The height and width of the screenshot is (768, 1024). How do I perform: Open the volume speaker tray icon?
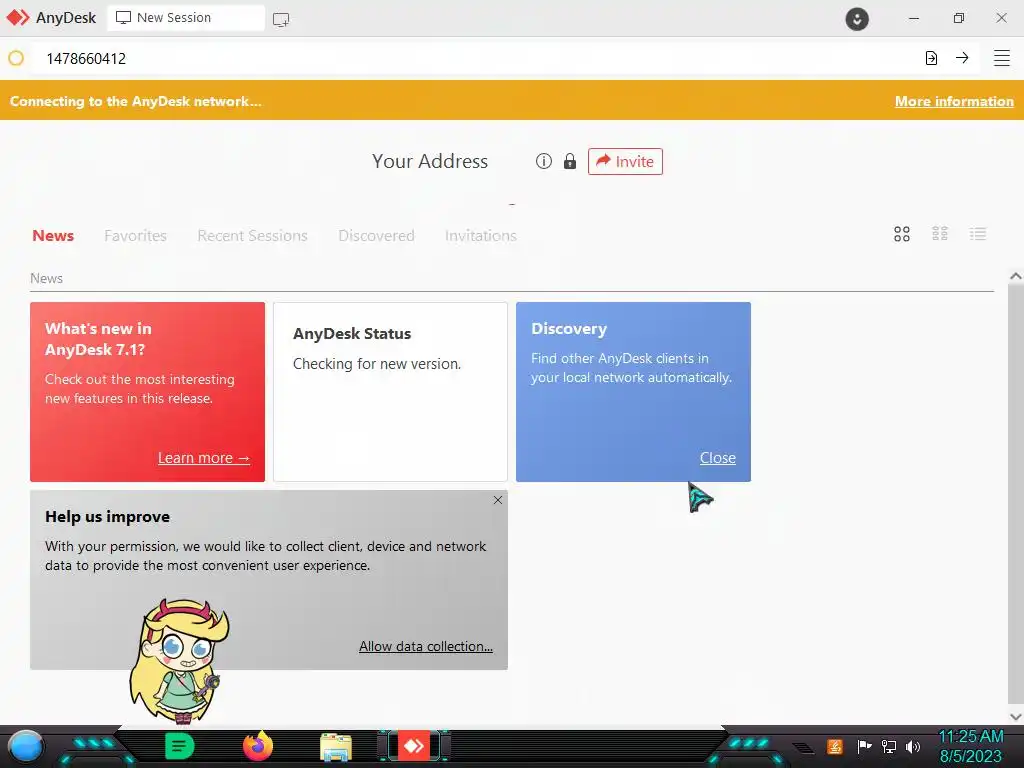[x=912, y=746]
